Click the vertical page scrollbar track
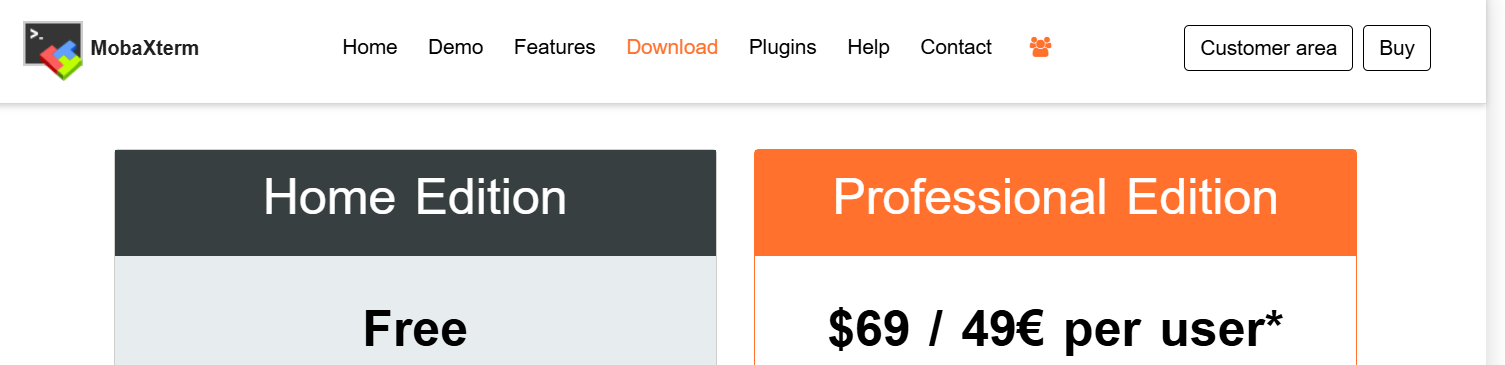Viewport: 1505px width, 365px height. pos(1496,182)
